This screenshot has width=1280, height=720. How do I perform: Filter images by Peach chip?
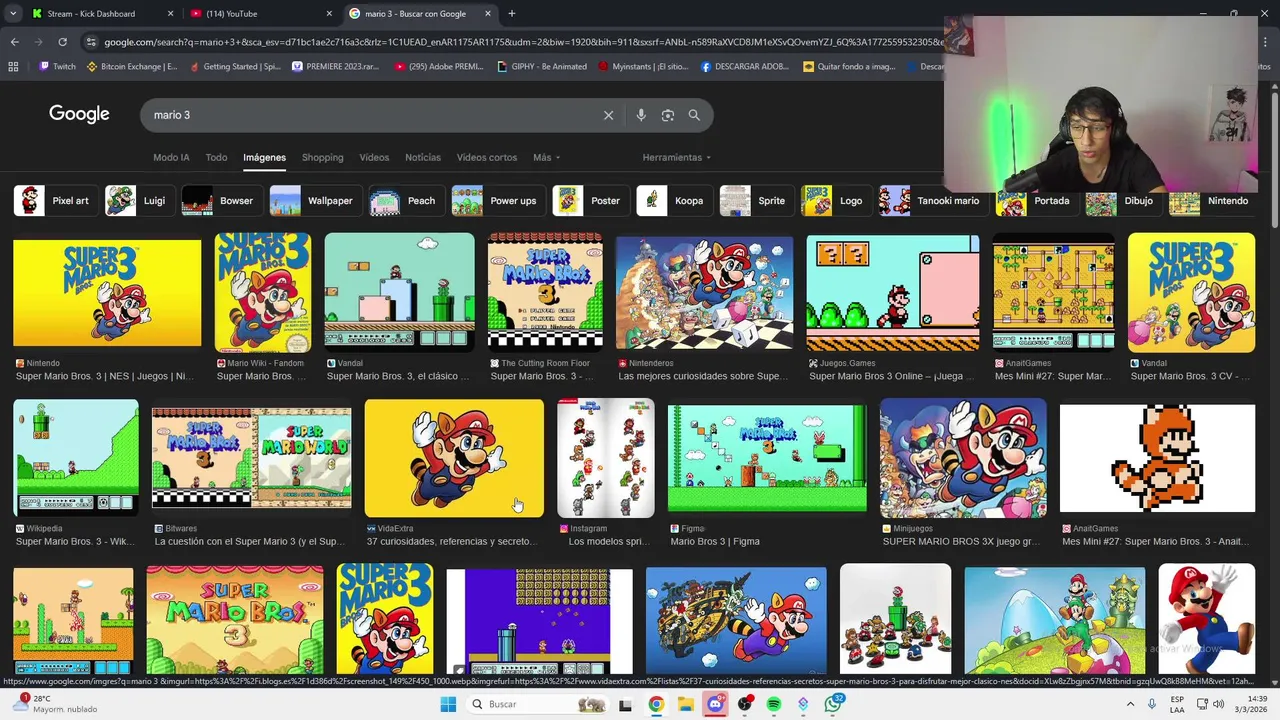pos(405,200)
